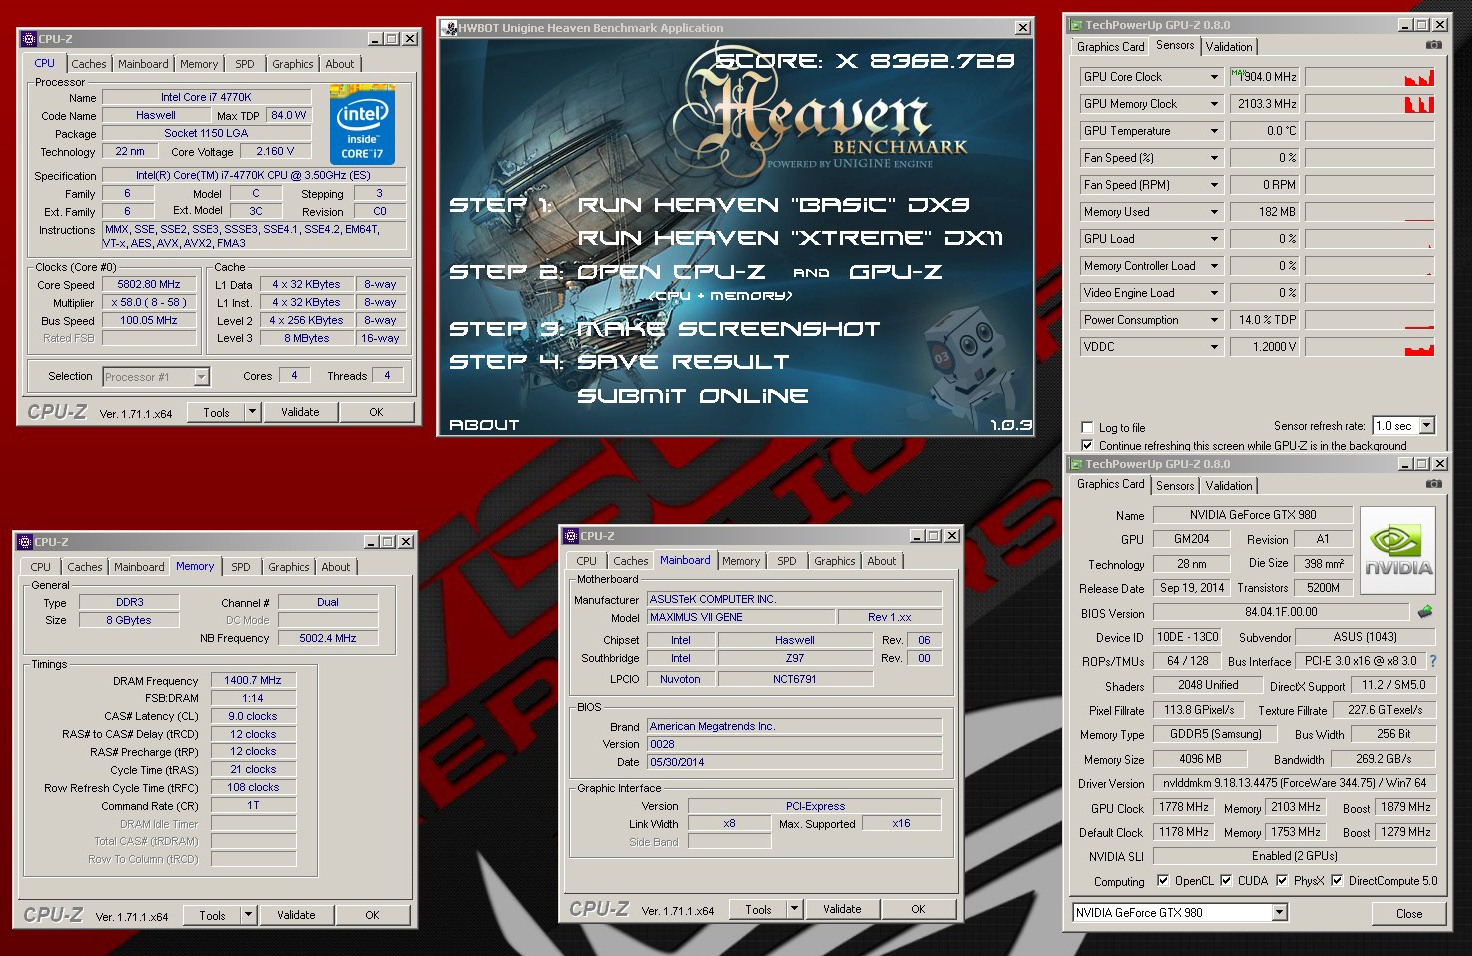Toggle the CUDA computing checkbox
1472x956 pixels.
click(1226, 881)
